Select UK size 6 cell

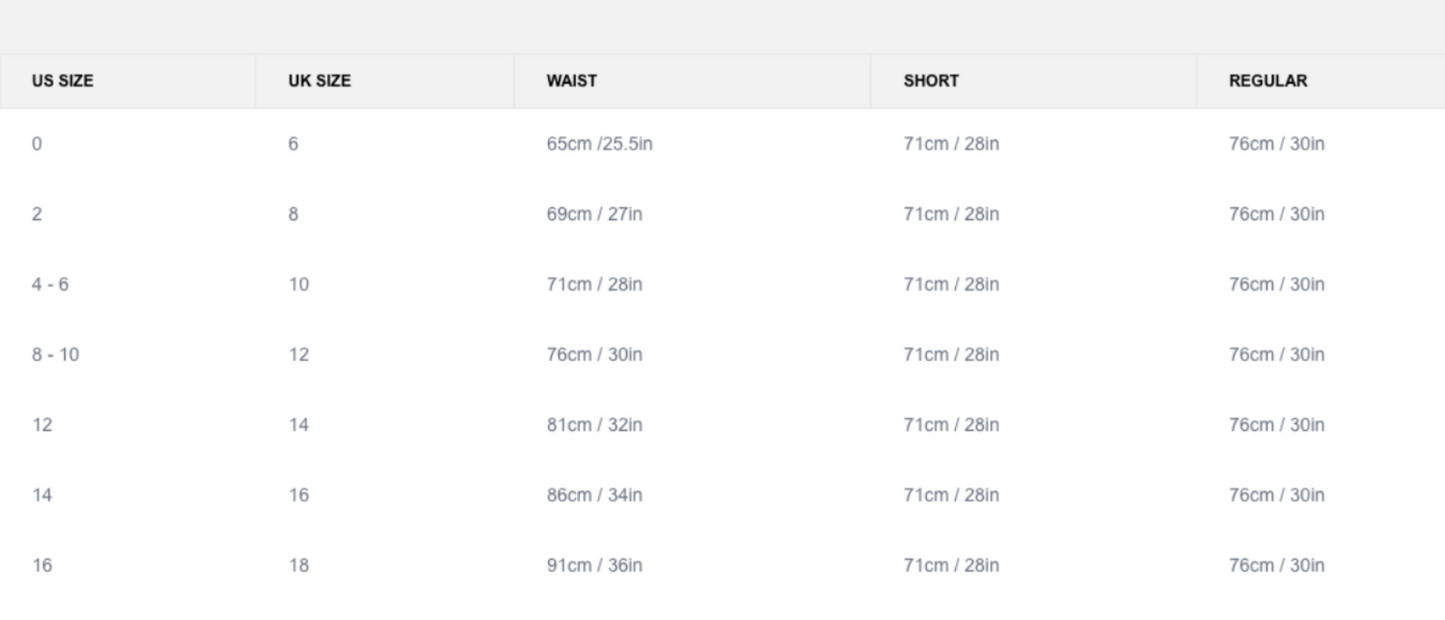coord(293,144)
